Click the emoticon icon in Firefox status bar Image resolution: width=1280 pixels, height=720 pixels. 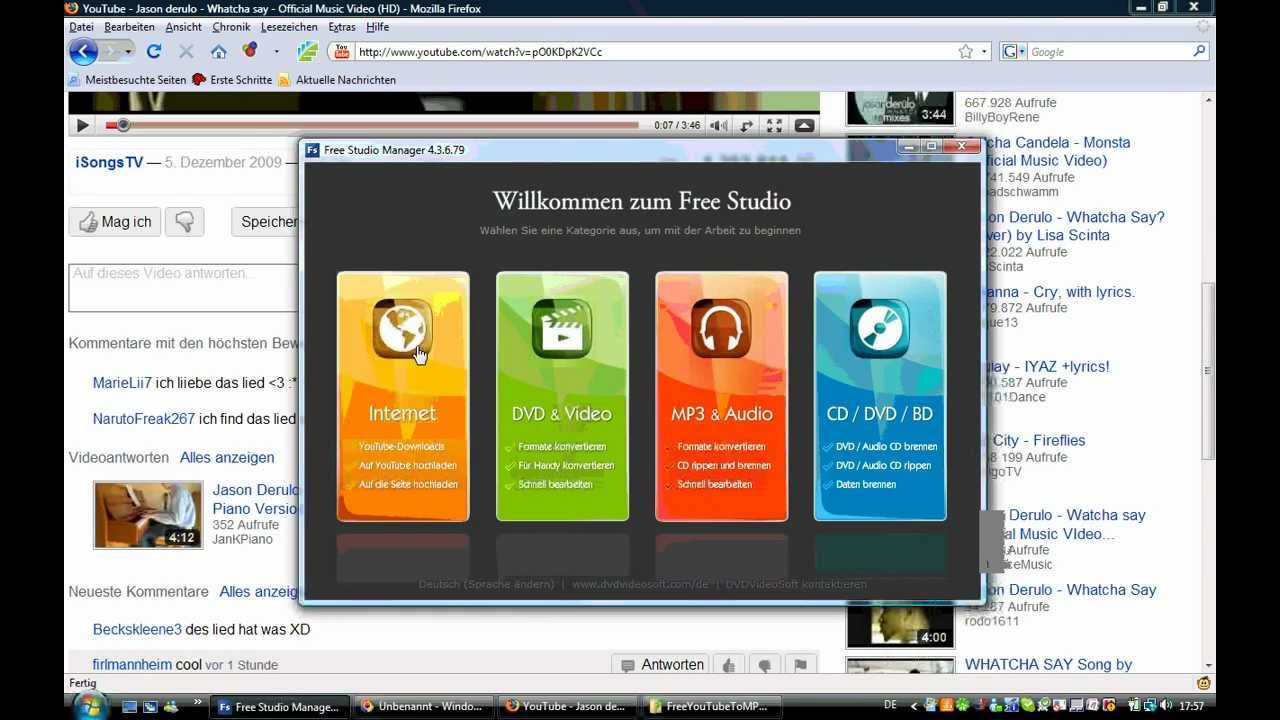1203,683
